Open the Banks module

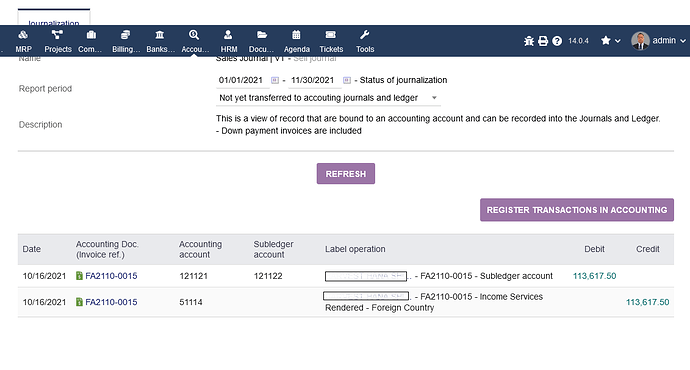pyautogui.click(x=160, y=41)
